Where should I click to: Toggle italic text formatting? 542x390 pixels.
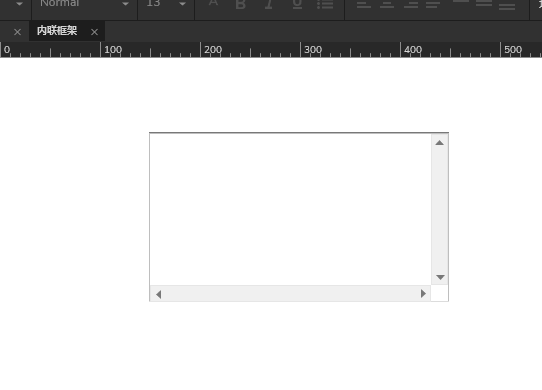[269, 4]
